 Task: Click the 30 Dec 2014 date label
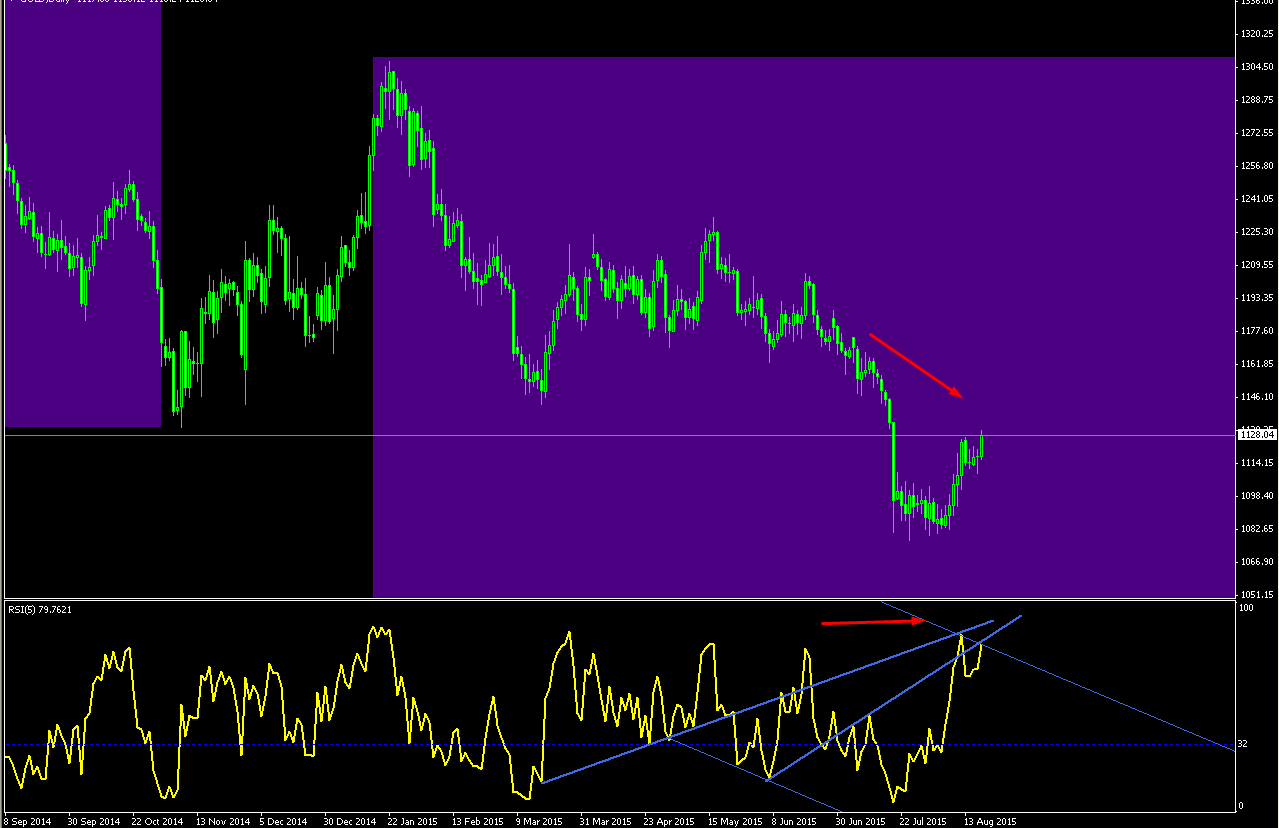[x=350, y=821]
